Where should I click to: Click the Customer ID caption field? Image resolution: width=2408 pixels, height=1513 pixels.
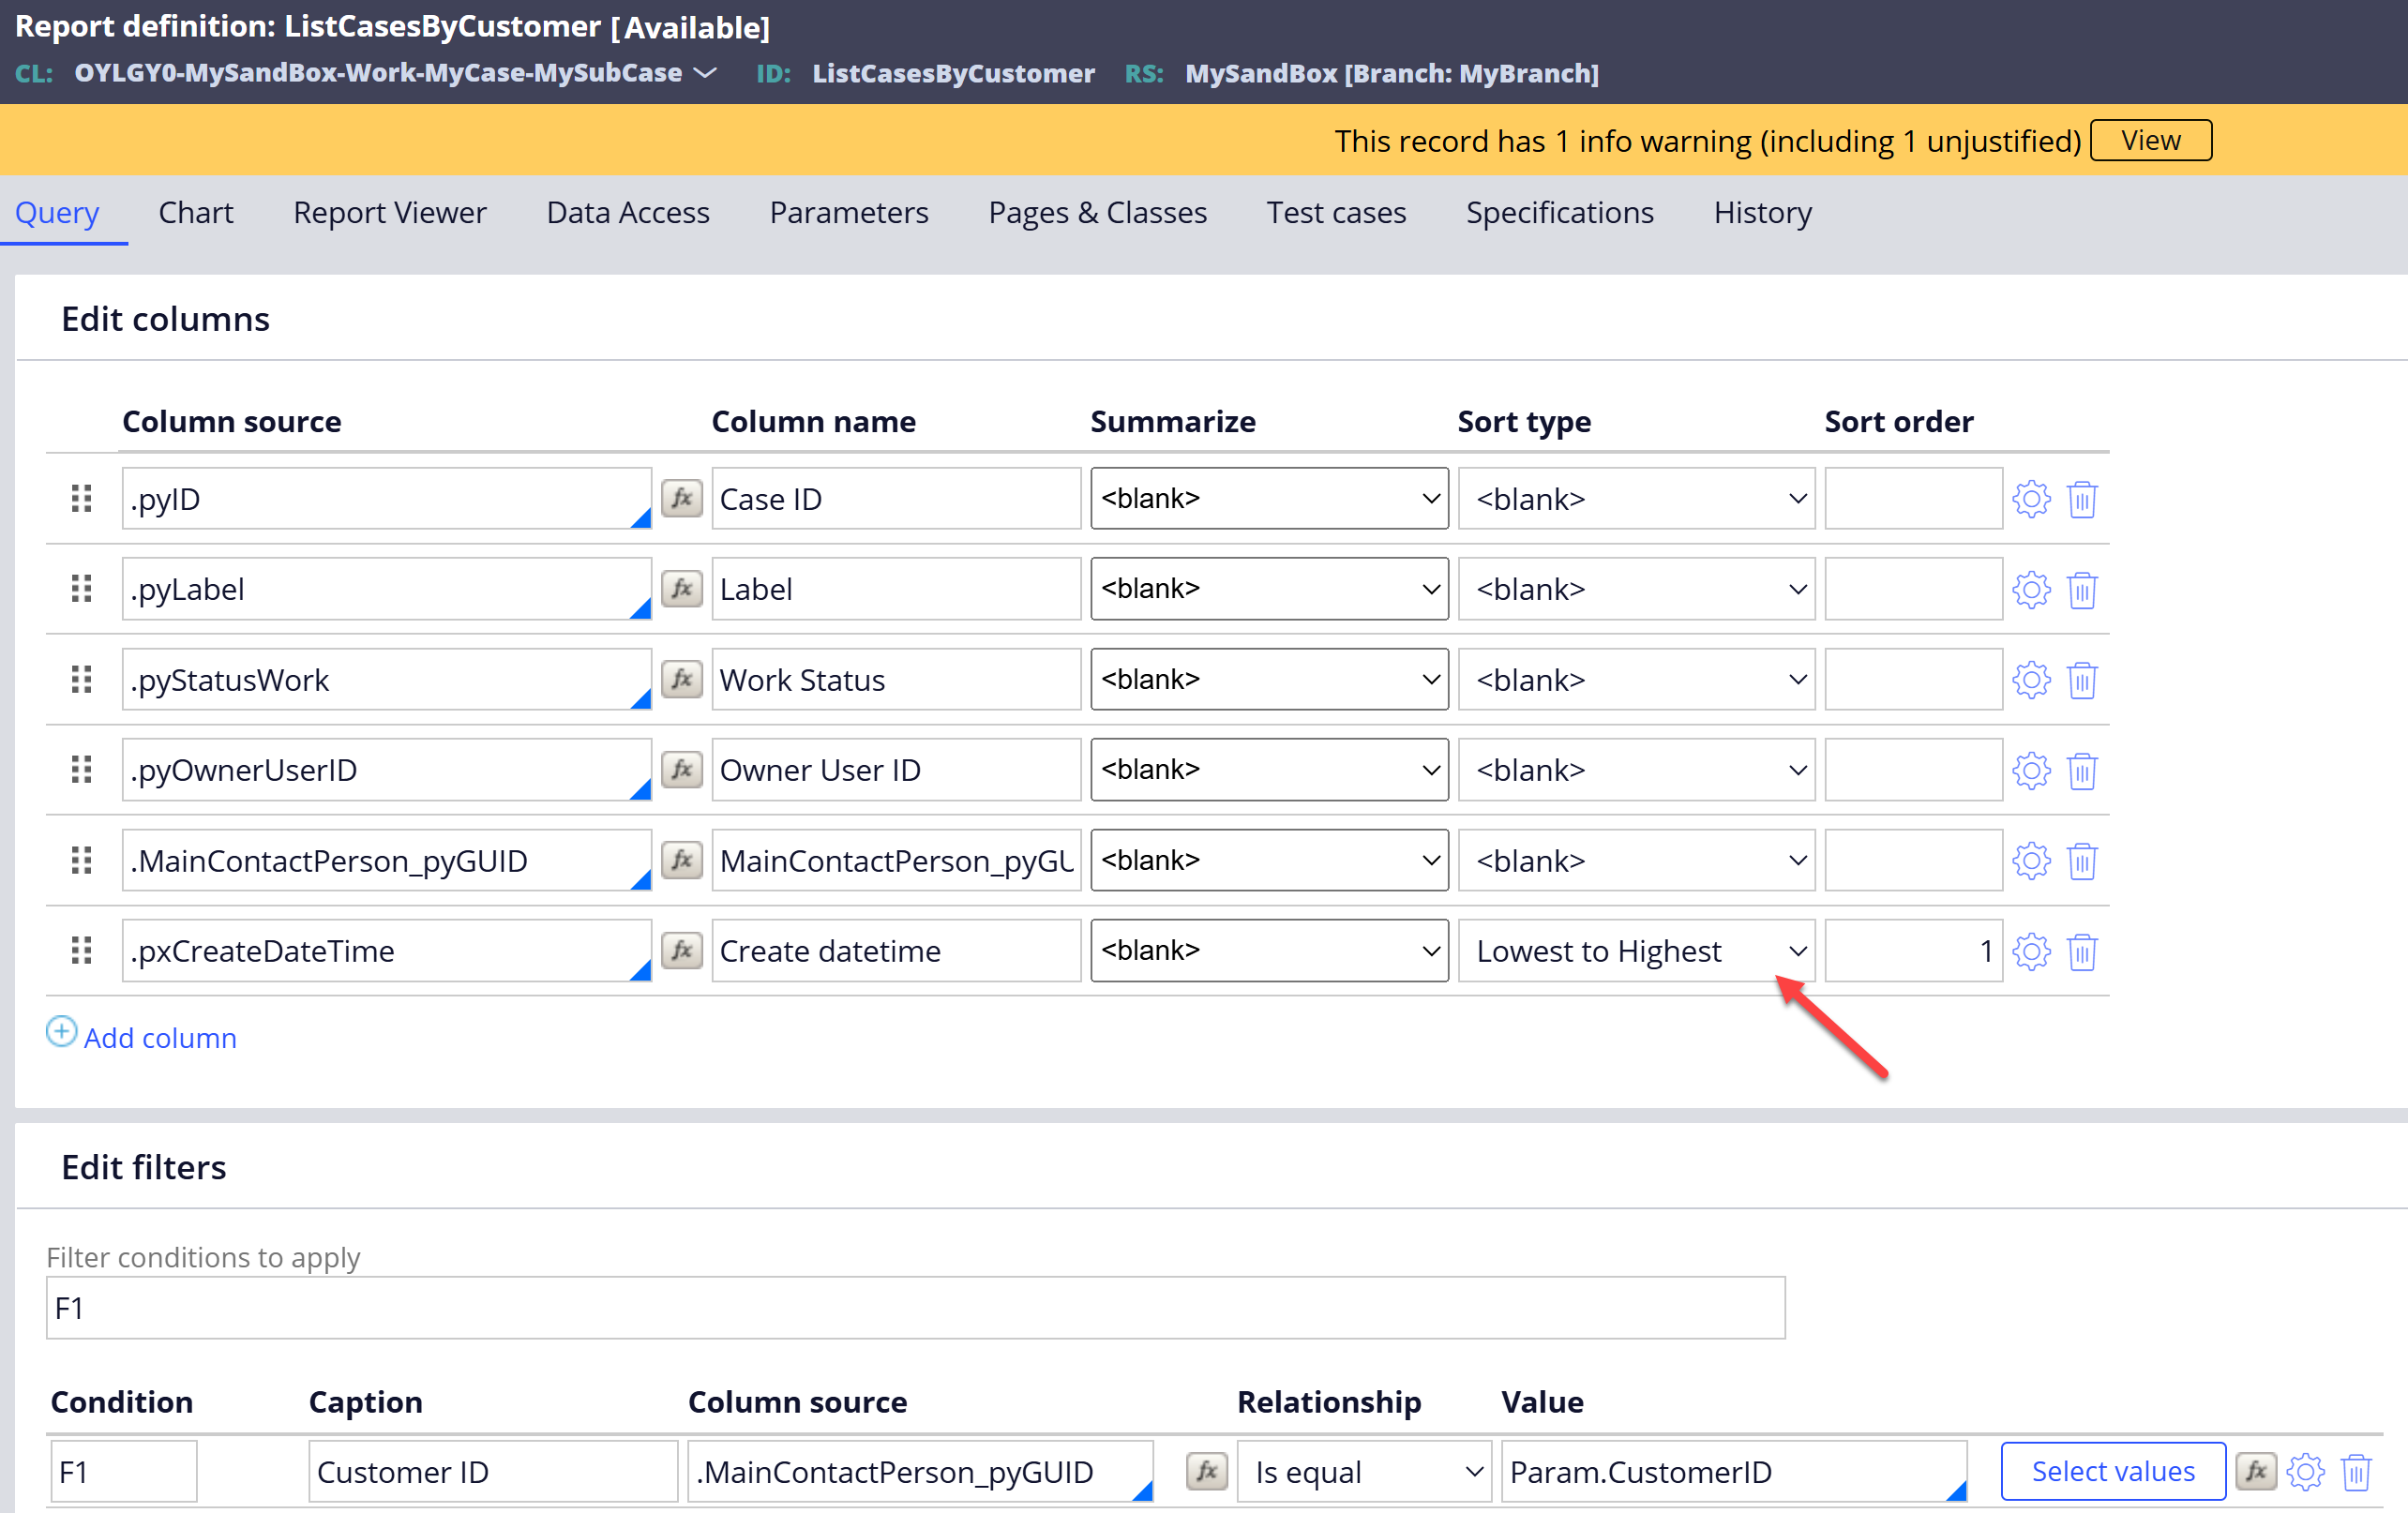tap(492, 1471)
